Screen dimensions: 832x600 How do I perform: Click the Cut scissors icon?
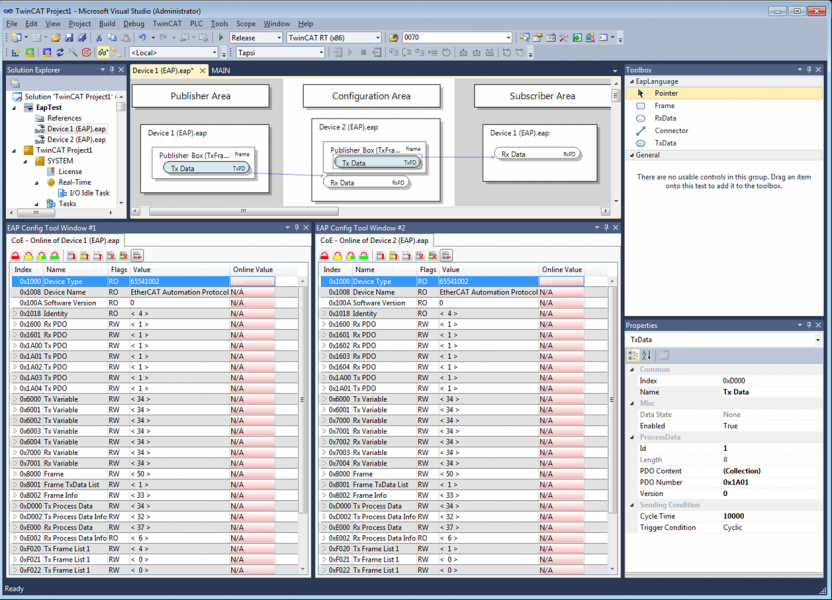tap(99, 38)
